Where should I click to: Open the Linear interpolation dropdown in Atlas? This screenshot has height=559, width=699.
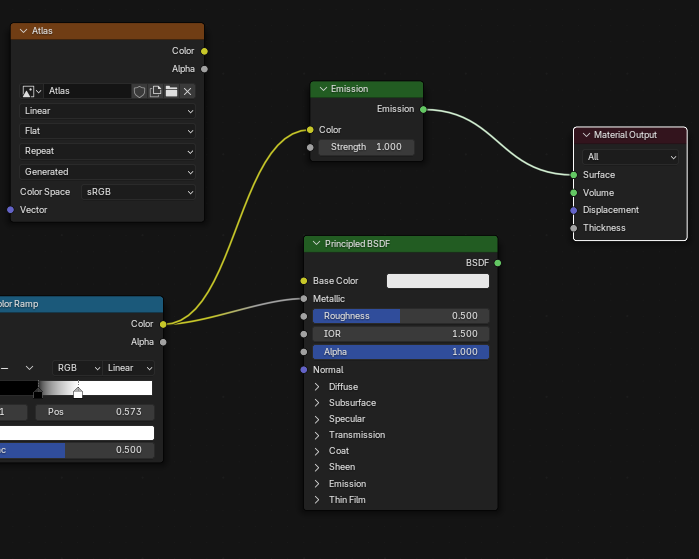[x=108, y=111]
